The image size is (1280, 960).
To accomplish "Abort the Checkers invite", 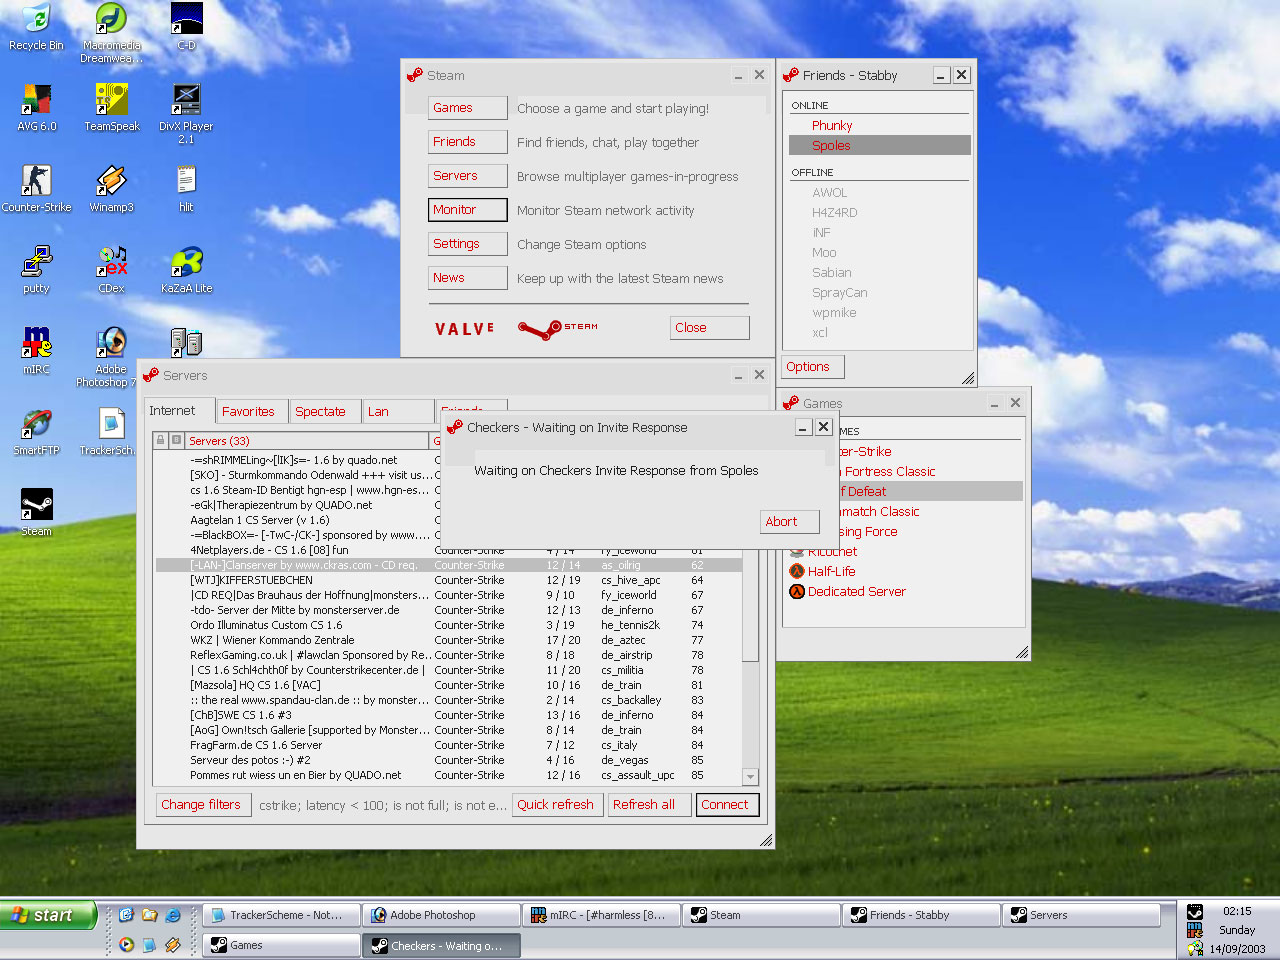I will point(790,522).
